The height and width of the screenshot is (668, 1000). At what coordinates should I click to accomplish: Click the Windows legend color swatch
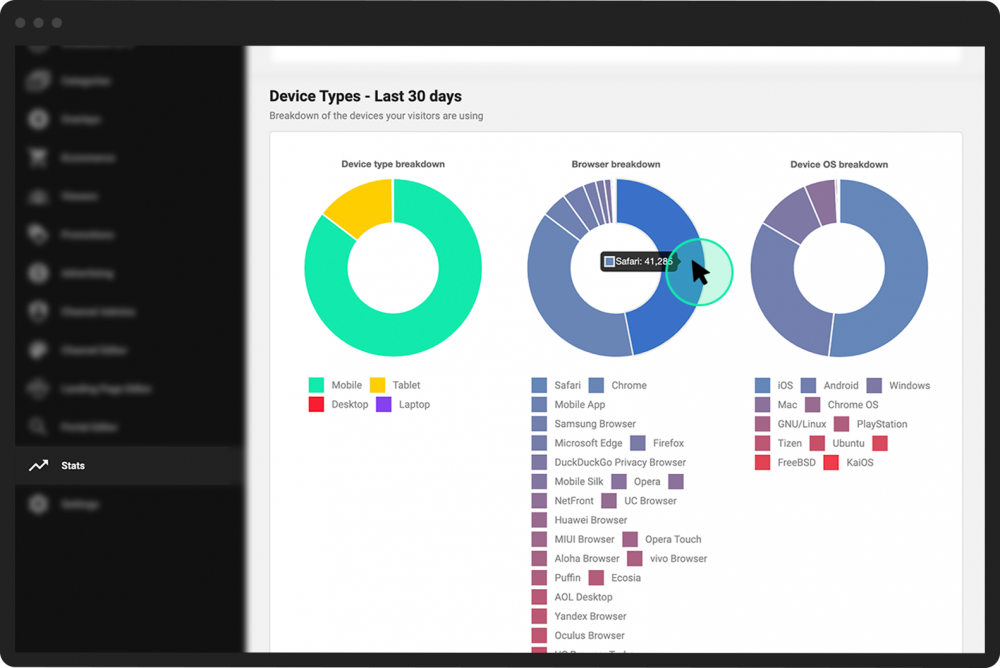click(x=874, y=385)
